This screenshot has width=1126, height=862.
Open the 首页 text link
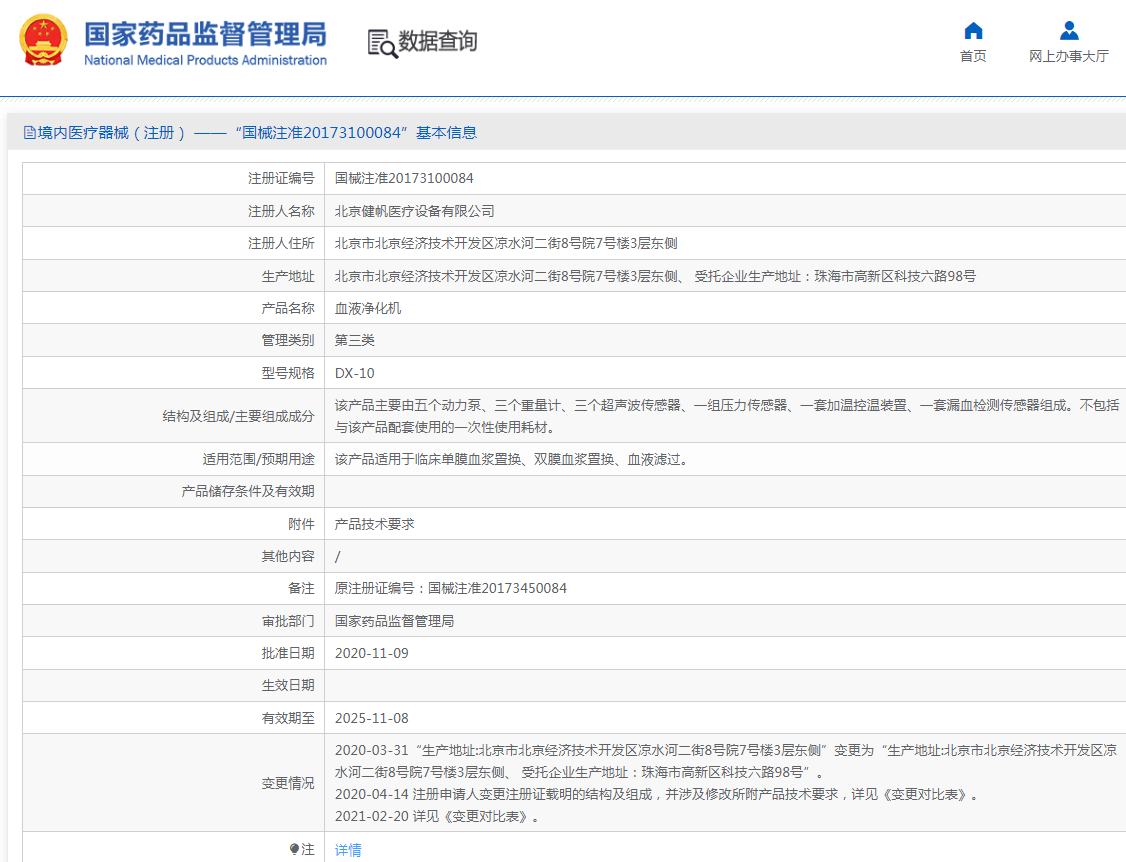[x=973, y=56]
